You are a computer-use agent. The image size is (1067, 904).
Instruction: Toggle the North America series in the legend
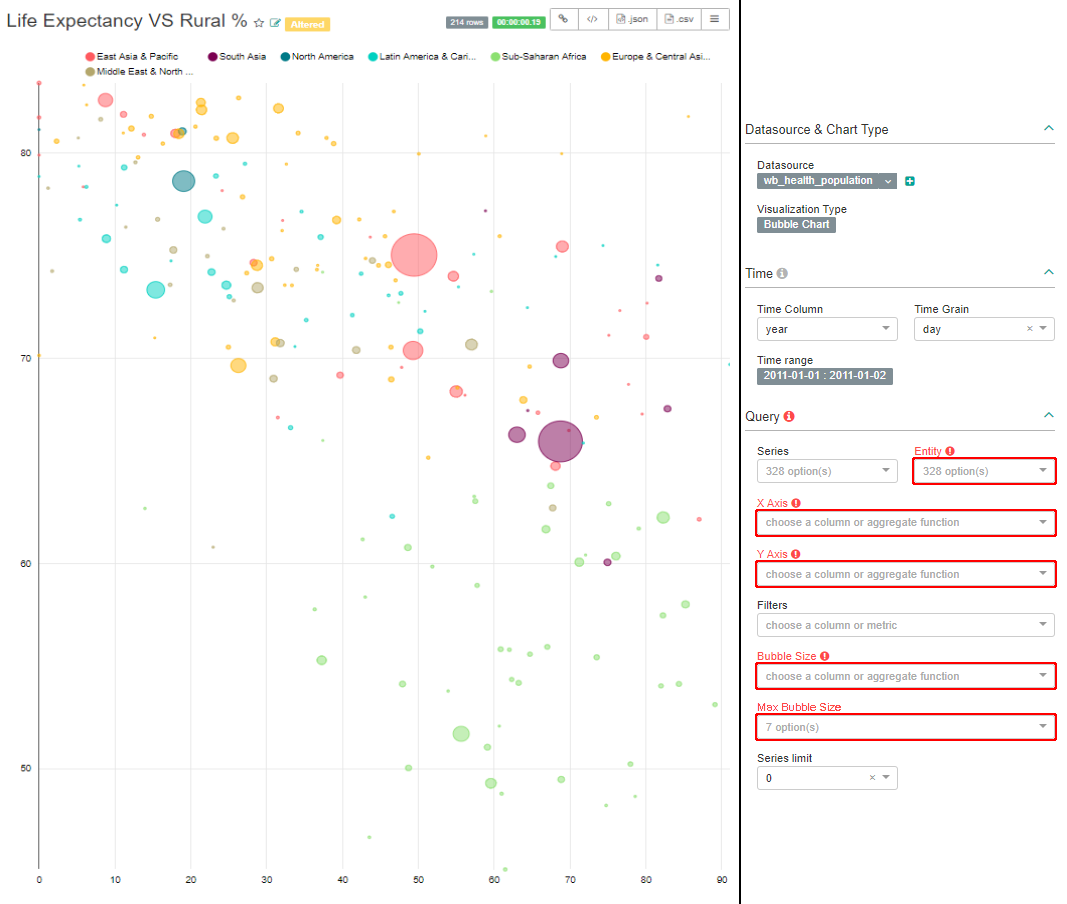pyautogui.click(x=317, y=57)
